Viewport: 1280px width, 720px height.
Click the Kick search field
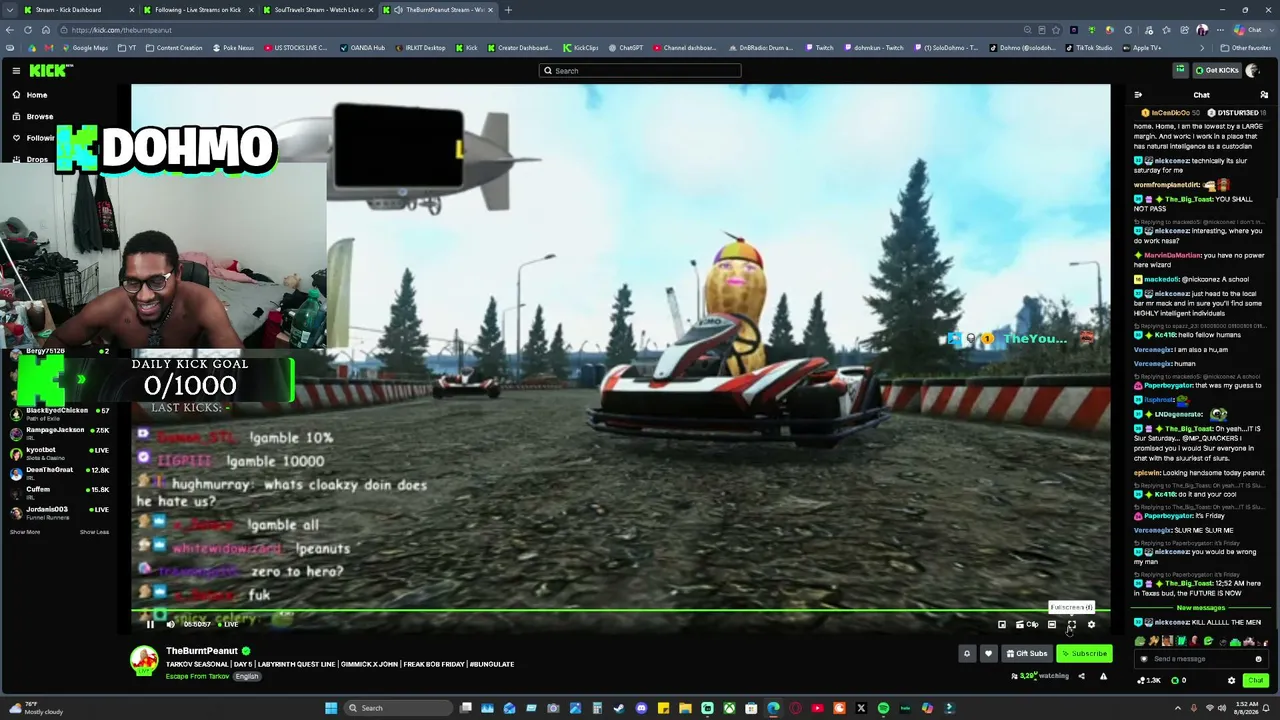pos(640,71)
